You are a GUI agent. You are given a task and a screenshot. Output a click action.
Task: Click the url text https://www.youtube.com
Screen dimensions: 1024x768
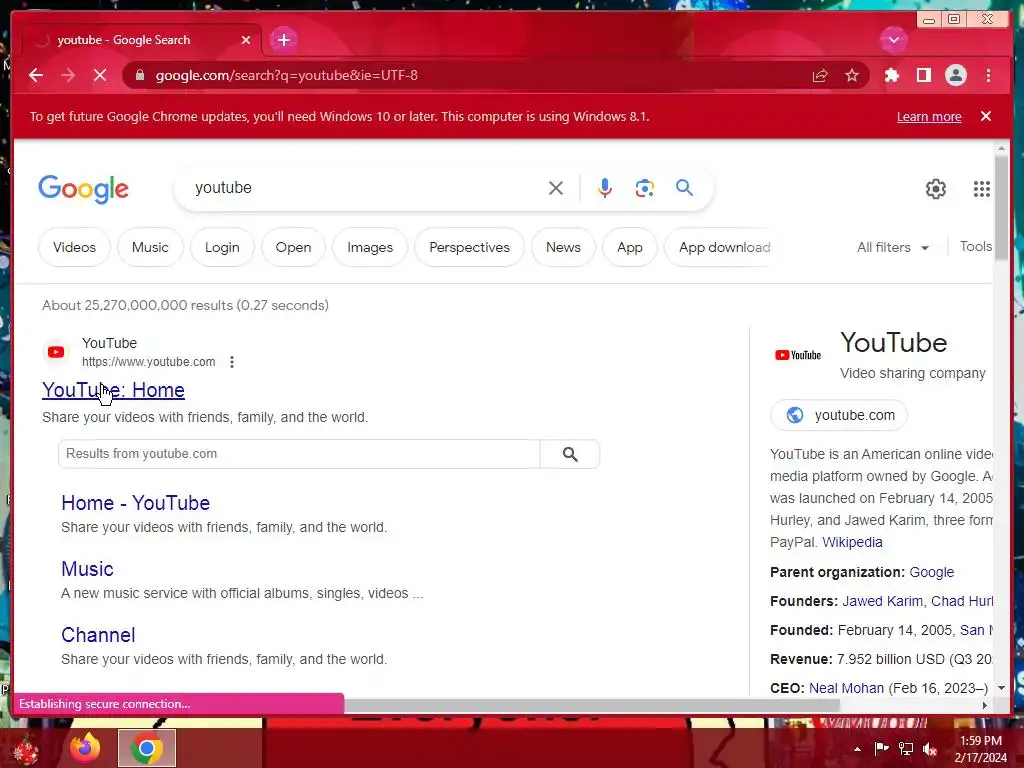[x=148, y=362]
